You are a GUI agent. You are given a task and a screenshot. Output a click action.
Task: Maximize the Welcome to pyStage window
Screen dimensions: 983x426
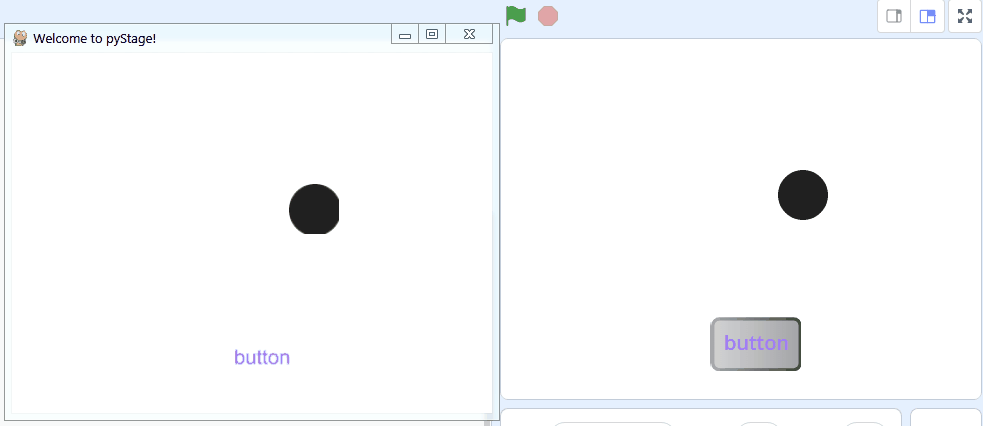coord(432,34)
